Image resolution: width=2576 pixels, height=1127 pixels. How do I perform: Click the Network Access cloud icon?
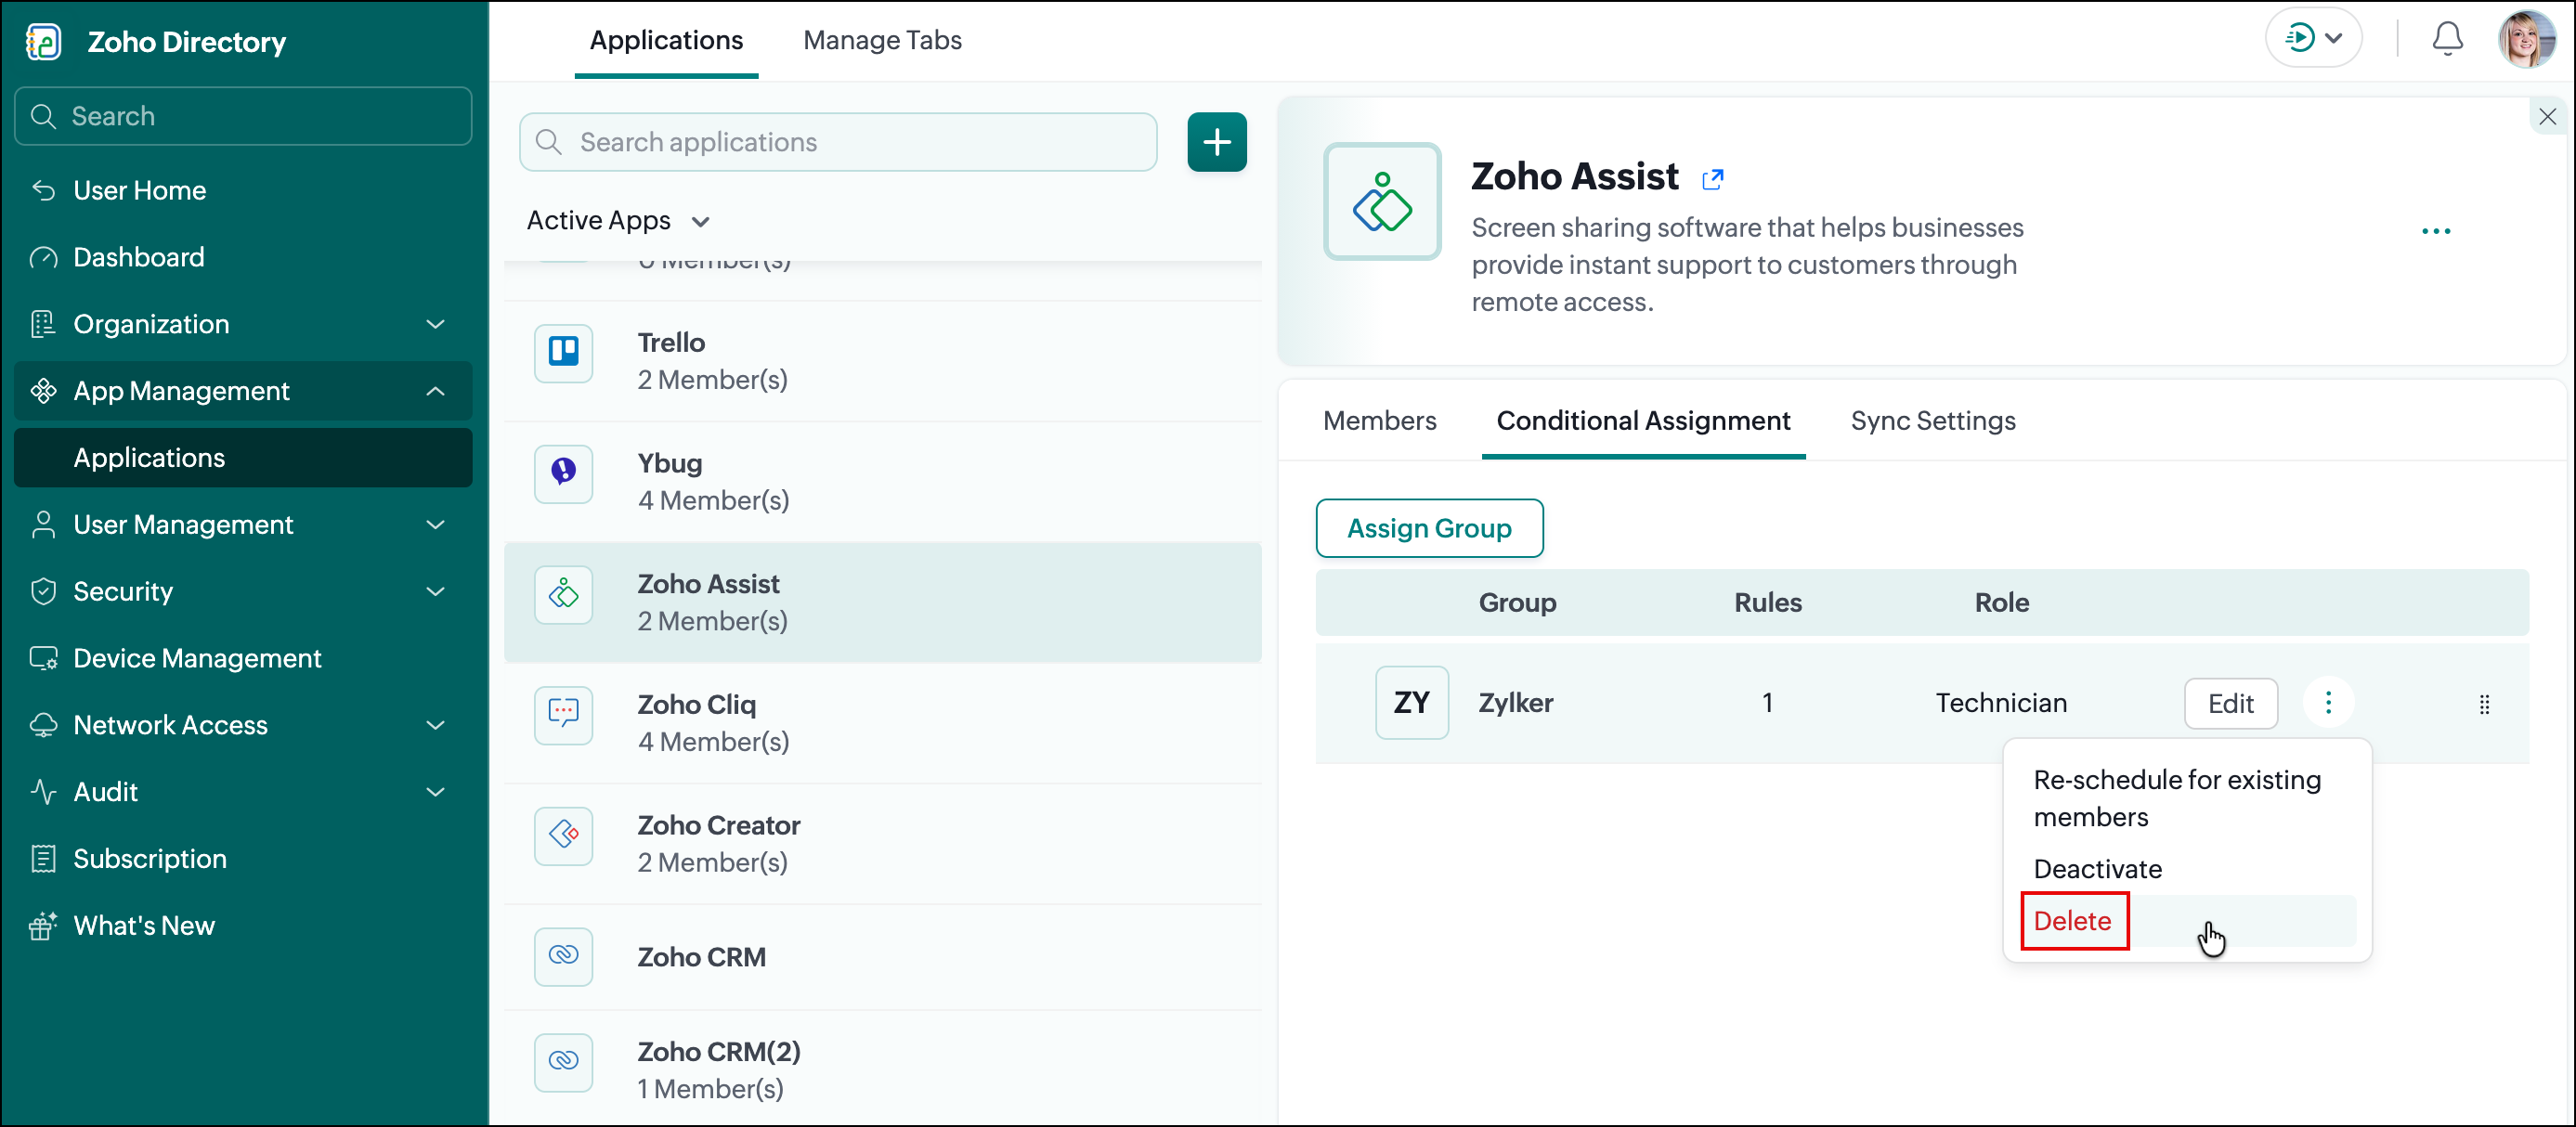43,725
